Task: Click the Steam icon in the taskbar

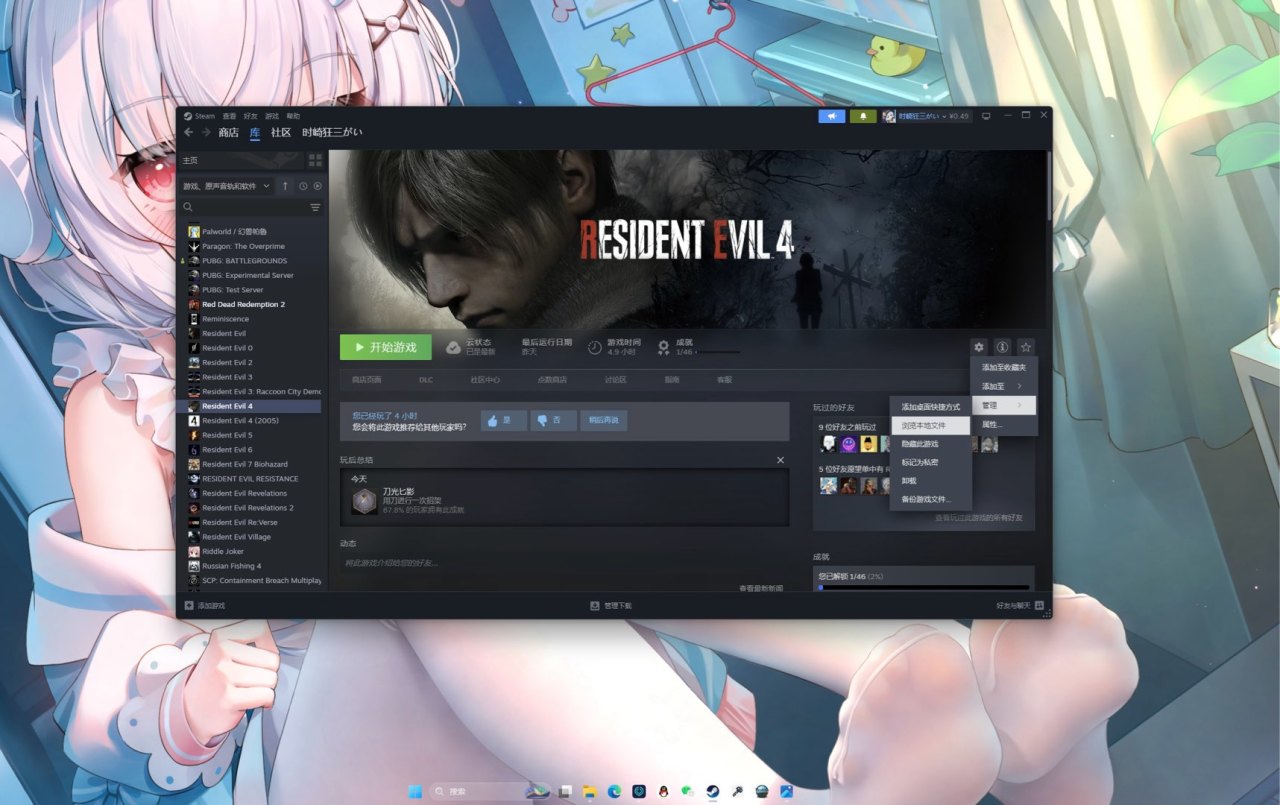Action: coord(713,791)
